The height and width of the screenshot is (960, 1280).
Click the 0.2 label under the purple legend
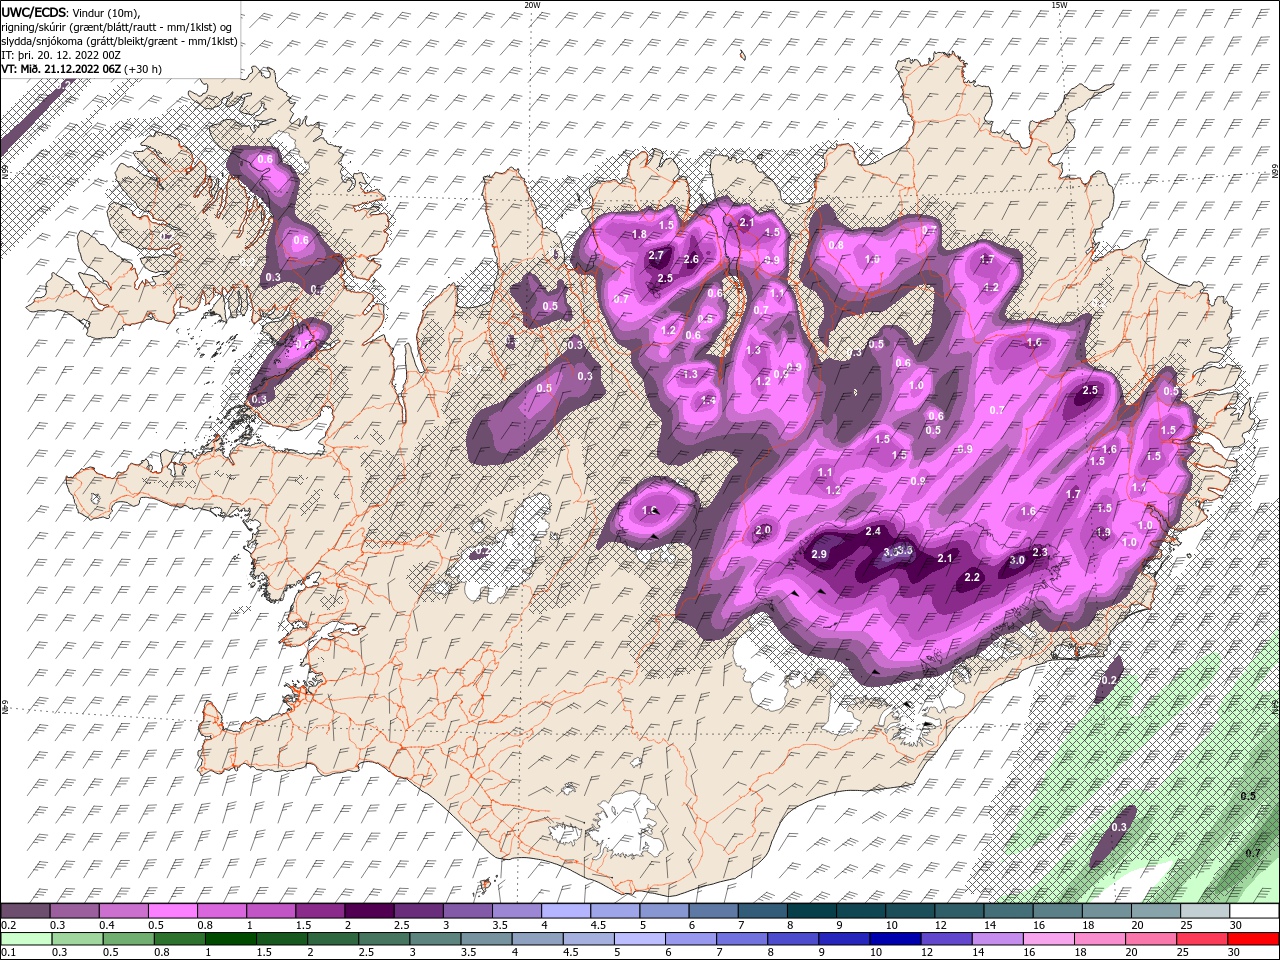[x=9, y=925]
